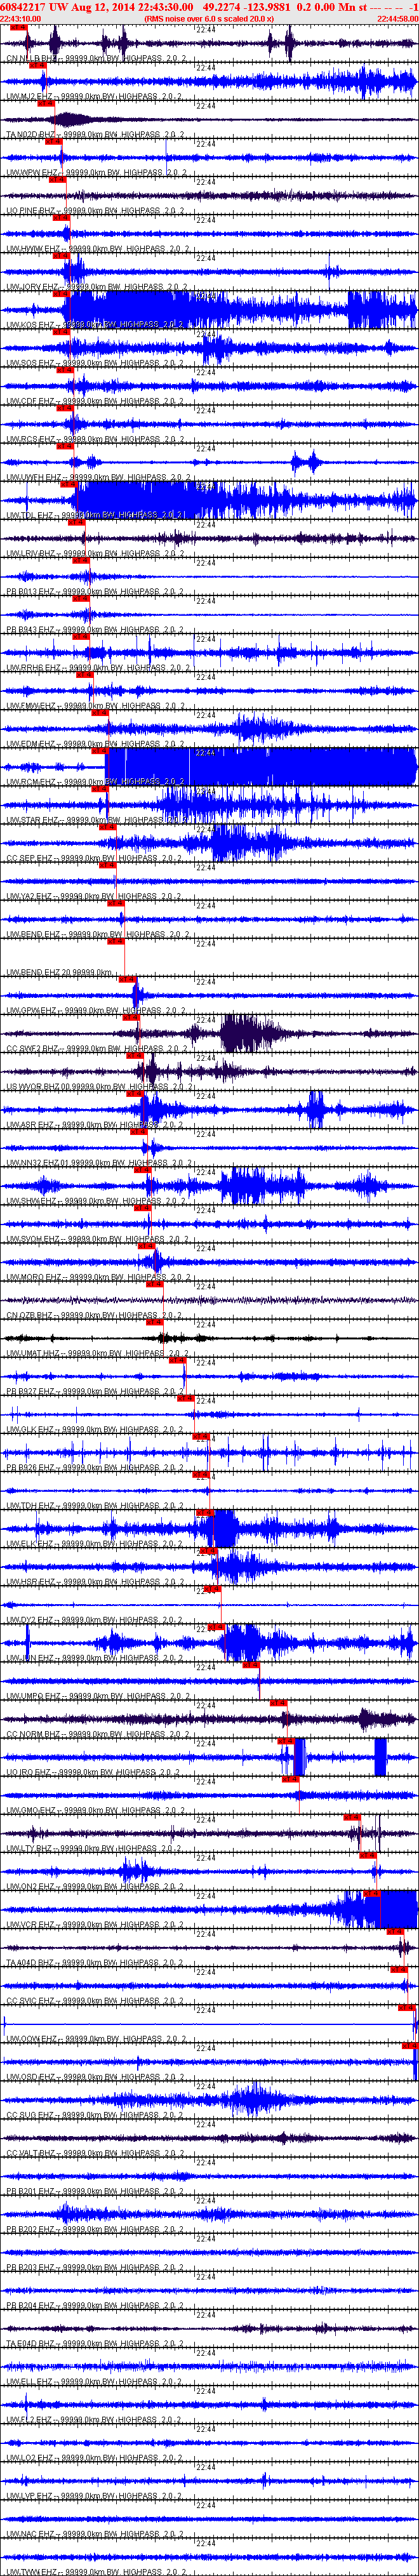Click the end time 22:44:50.00 label
The image size is (419, 2576).
[397, 18]
